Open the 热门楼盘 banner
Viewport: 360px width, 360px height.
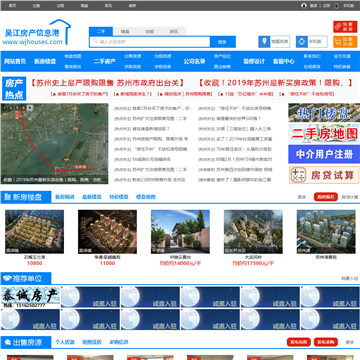(324, 113)
